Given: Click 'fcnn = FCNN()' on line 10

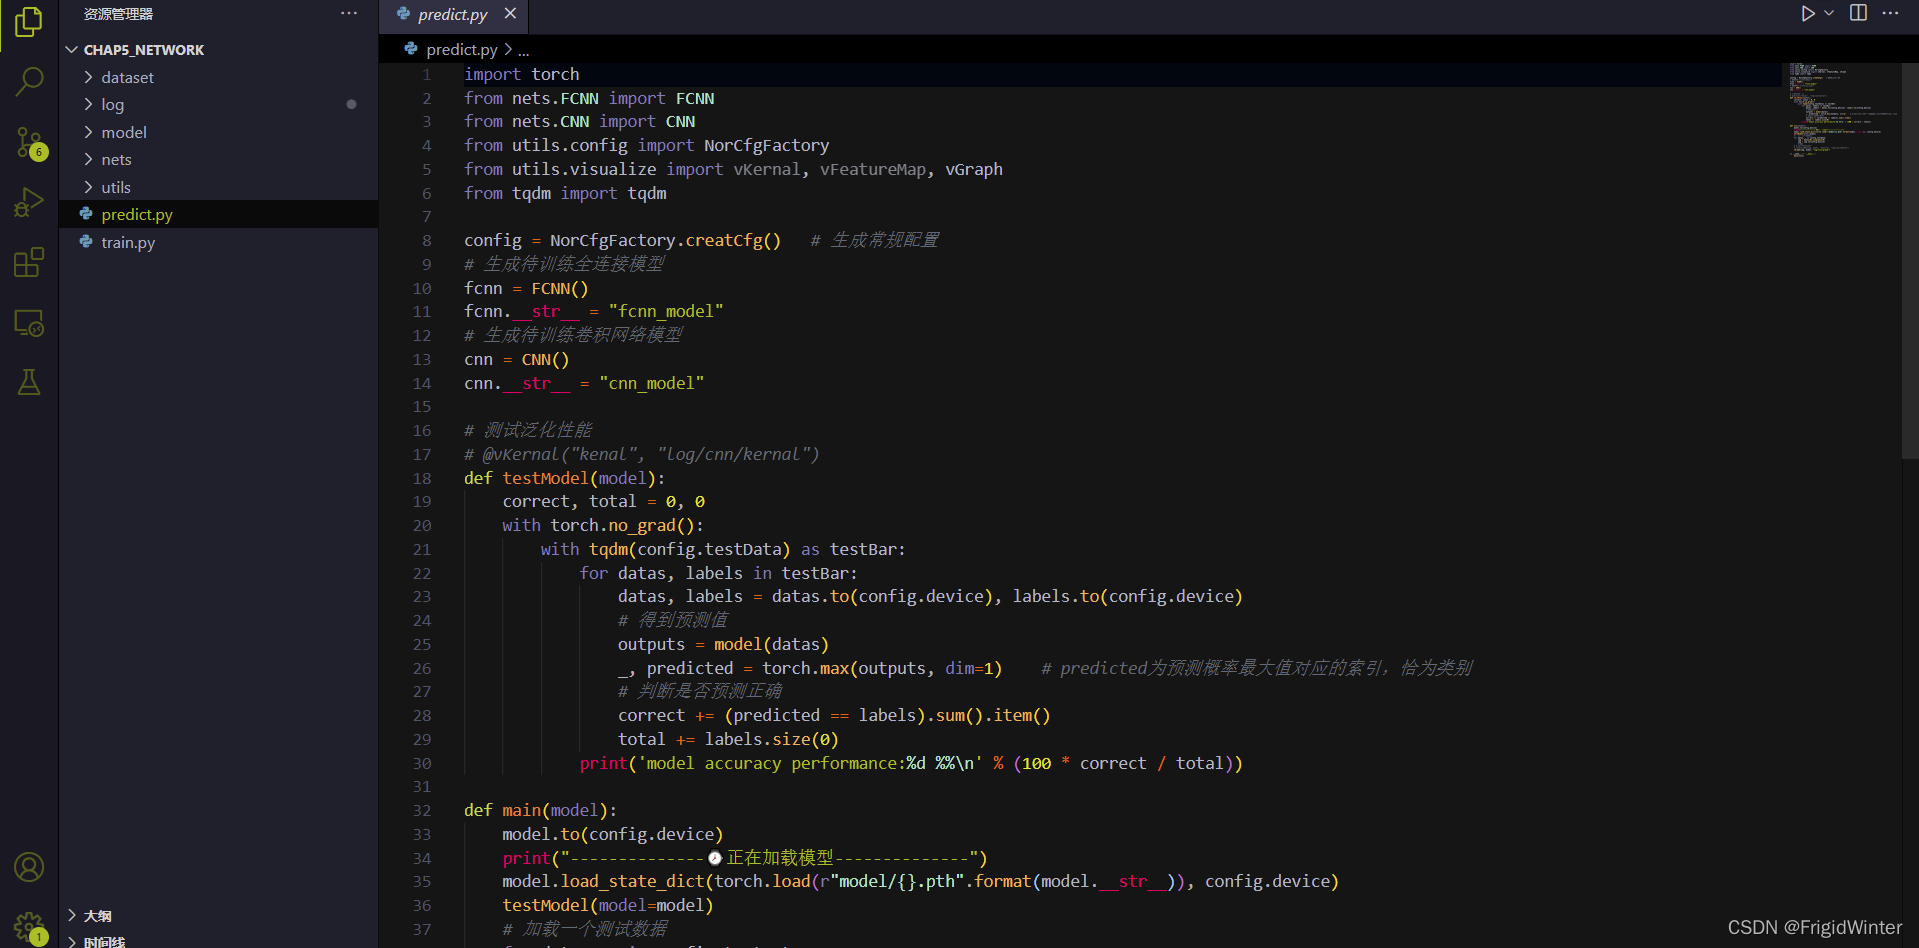Looking at the screenshot, I should [x=526, y=288].
